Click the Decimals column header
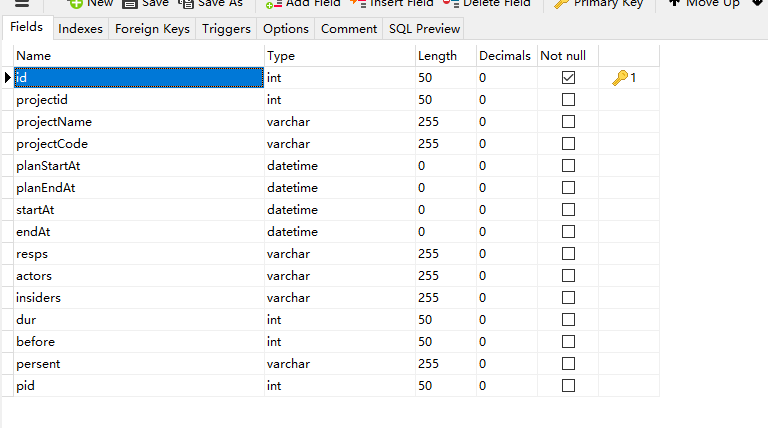The width and height of the screenshot is (768, 428). 507,56
